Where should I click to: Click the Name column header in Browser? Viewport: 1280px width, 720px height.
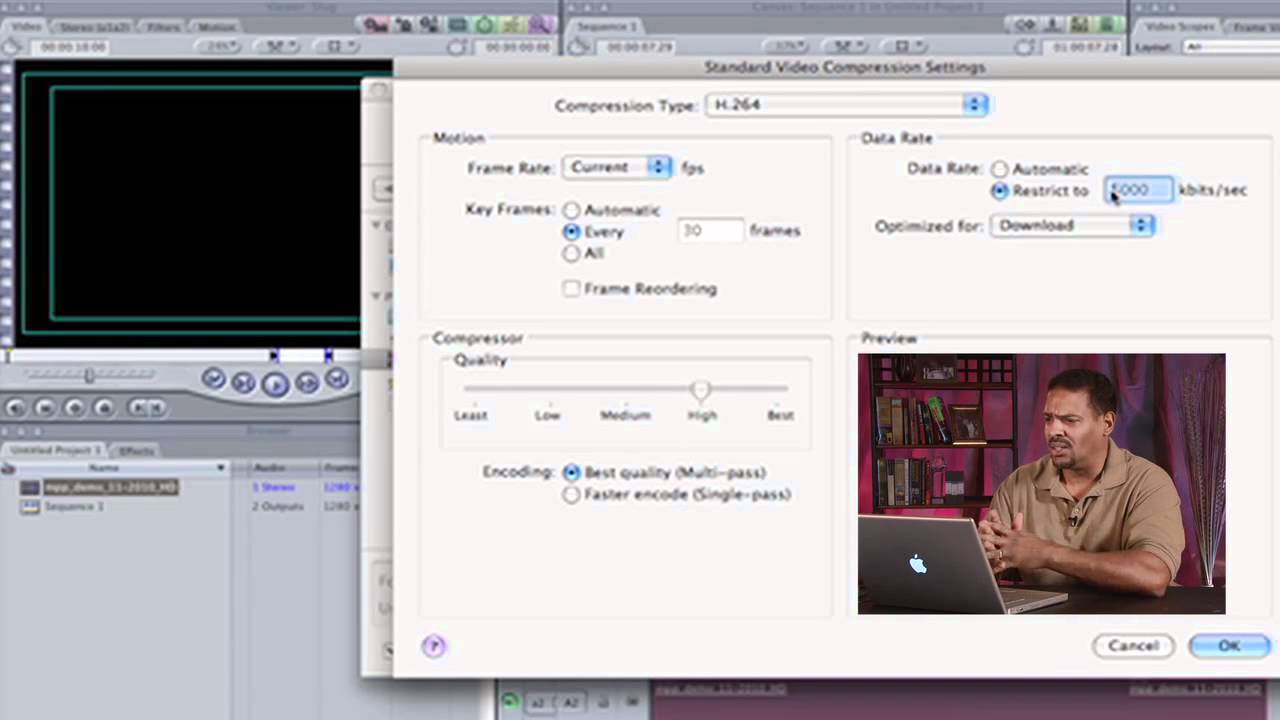pyautogui.click(x=104, y=468)
